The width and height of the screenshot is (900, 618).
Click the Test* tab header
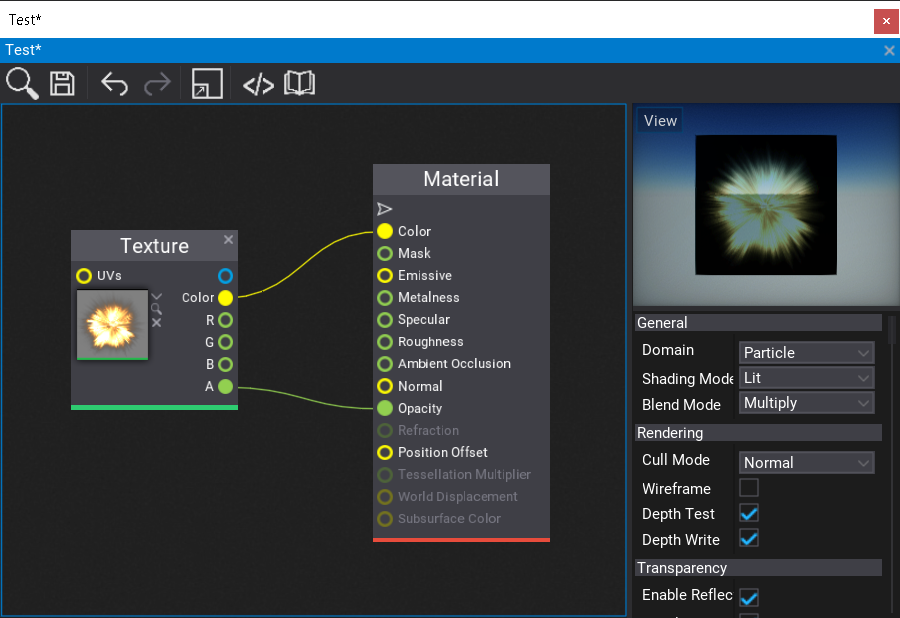point(22,49)
